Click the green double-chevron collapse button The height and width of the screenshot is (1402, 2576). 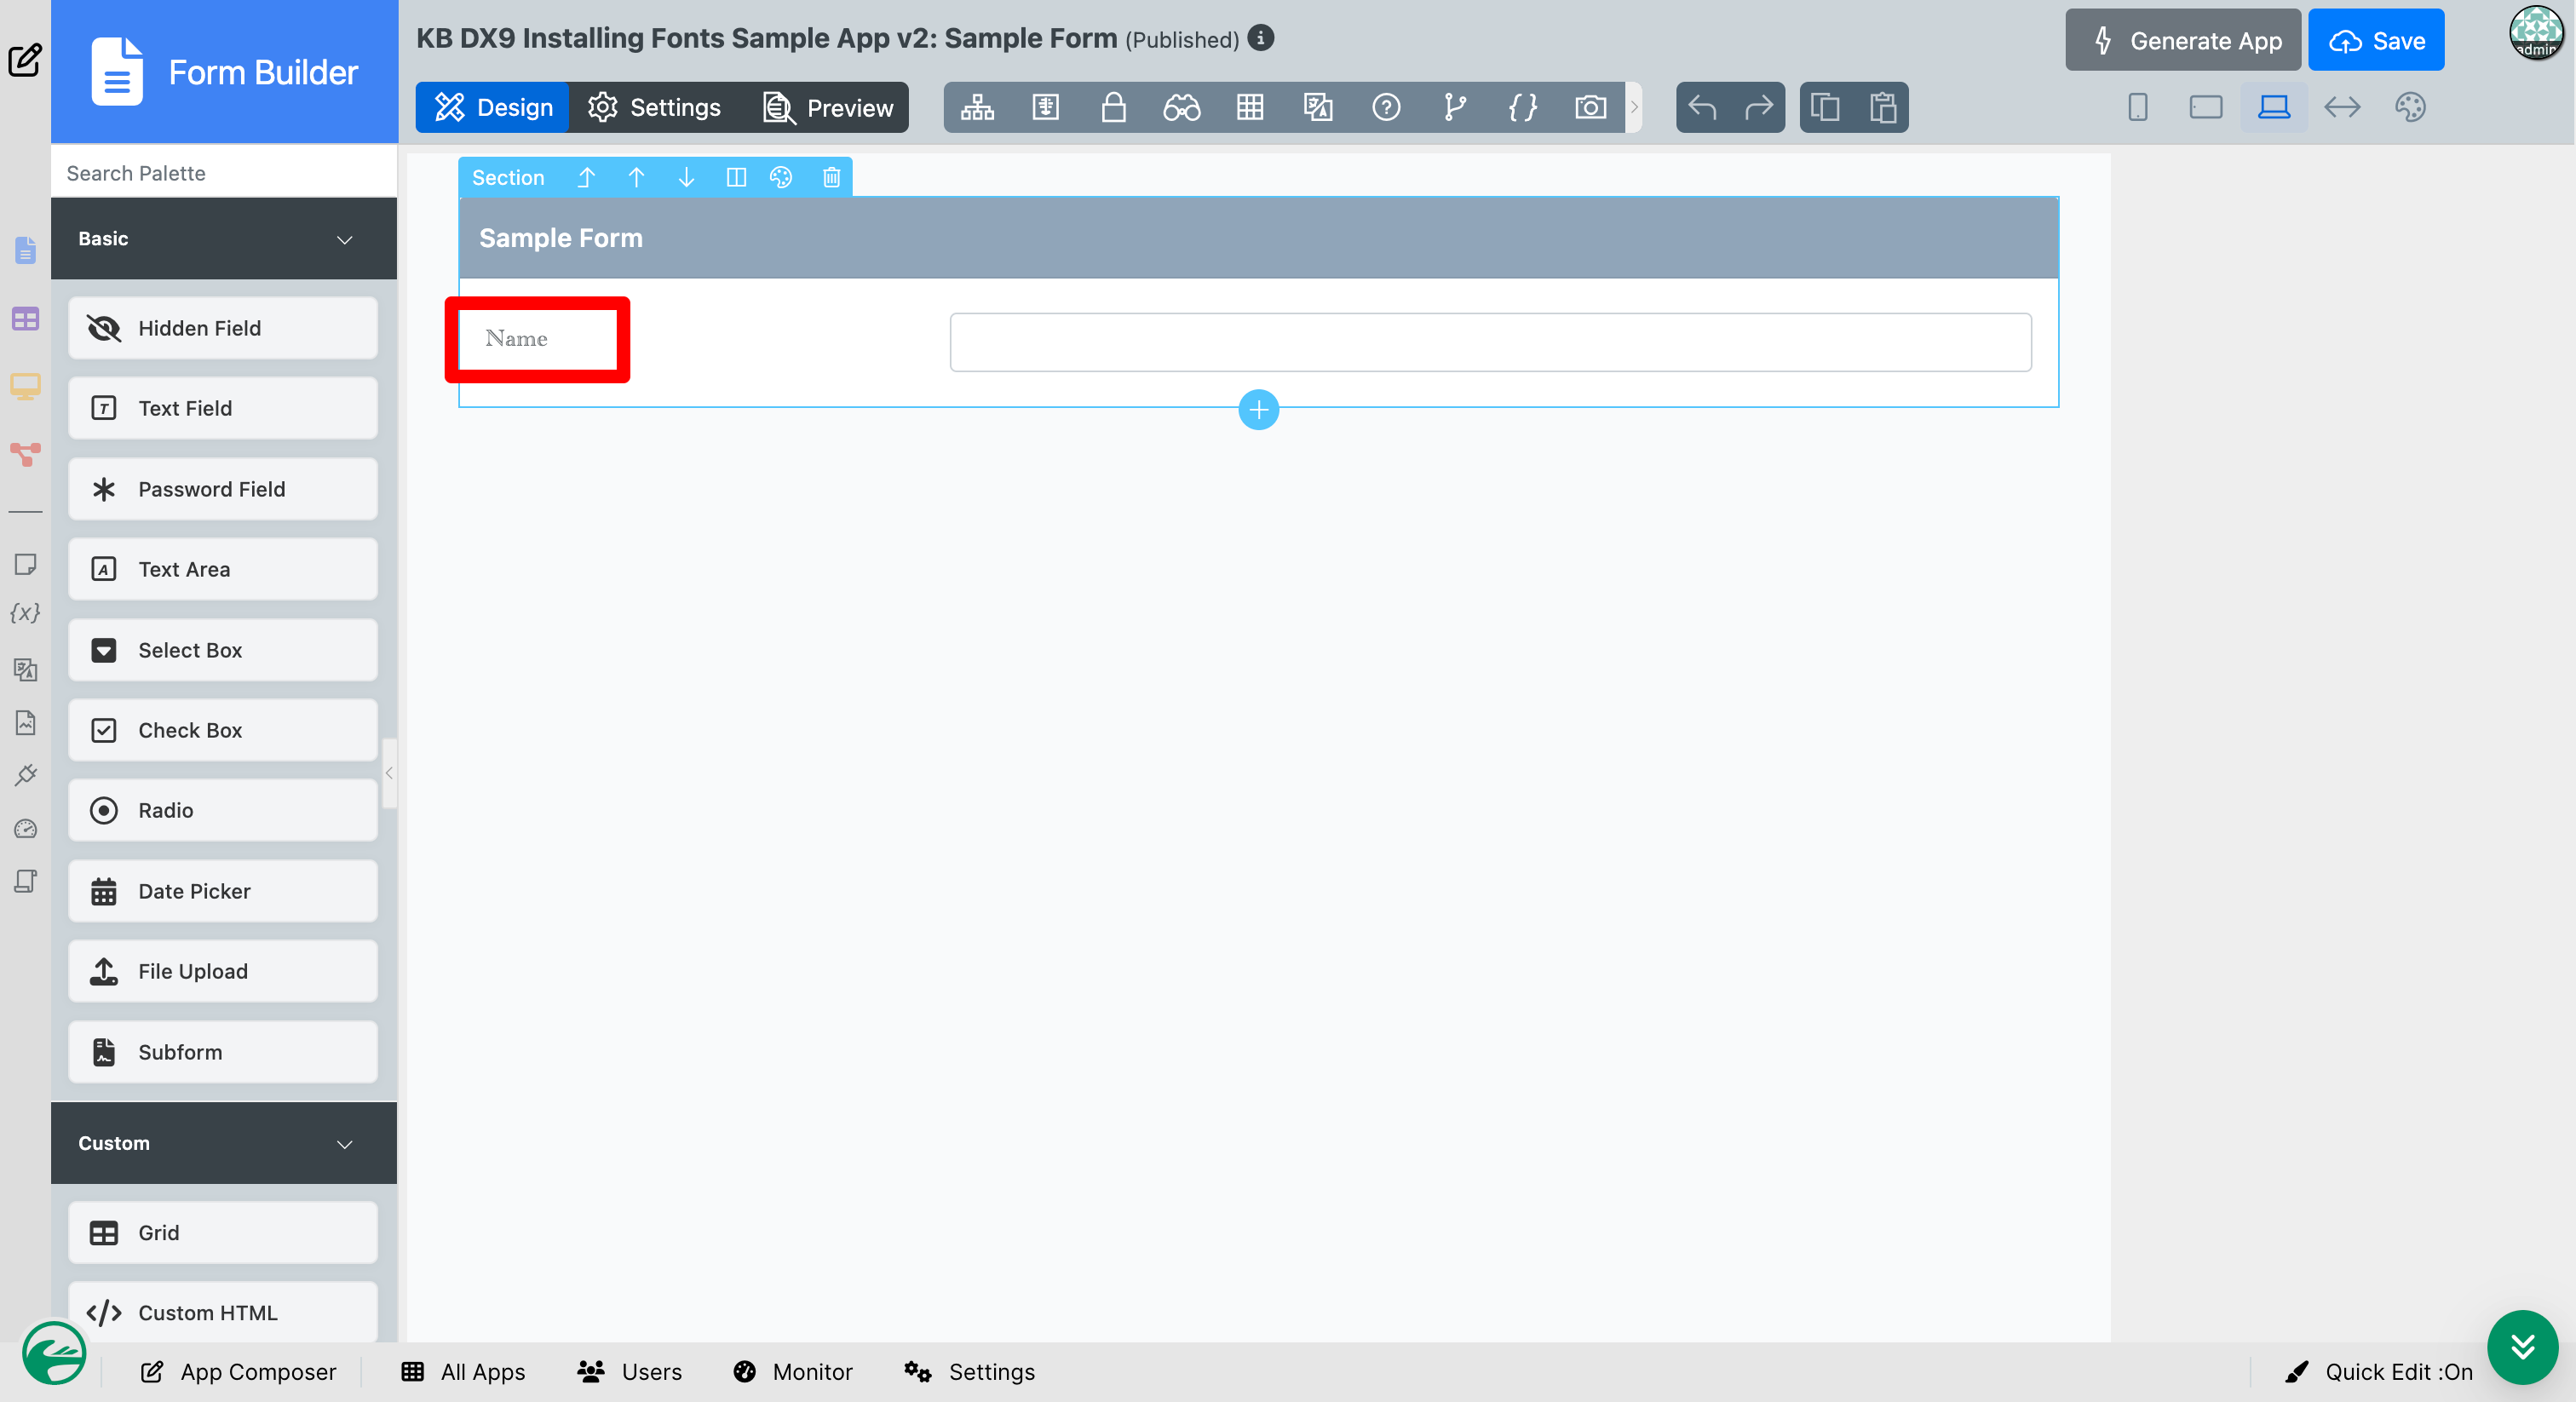2522,1347
